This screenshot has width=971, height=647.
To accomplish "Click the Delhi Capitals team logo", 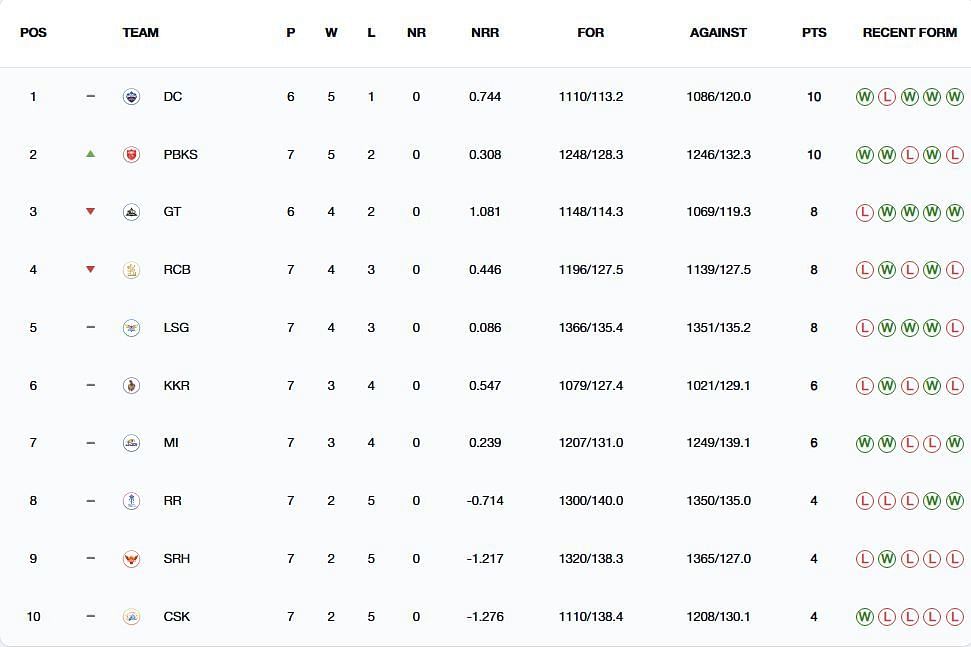I will tap(131, 97).
